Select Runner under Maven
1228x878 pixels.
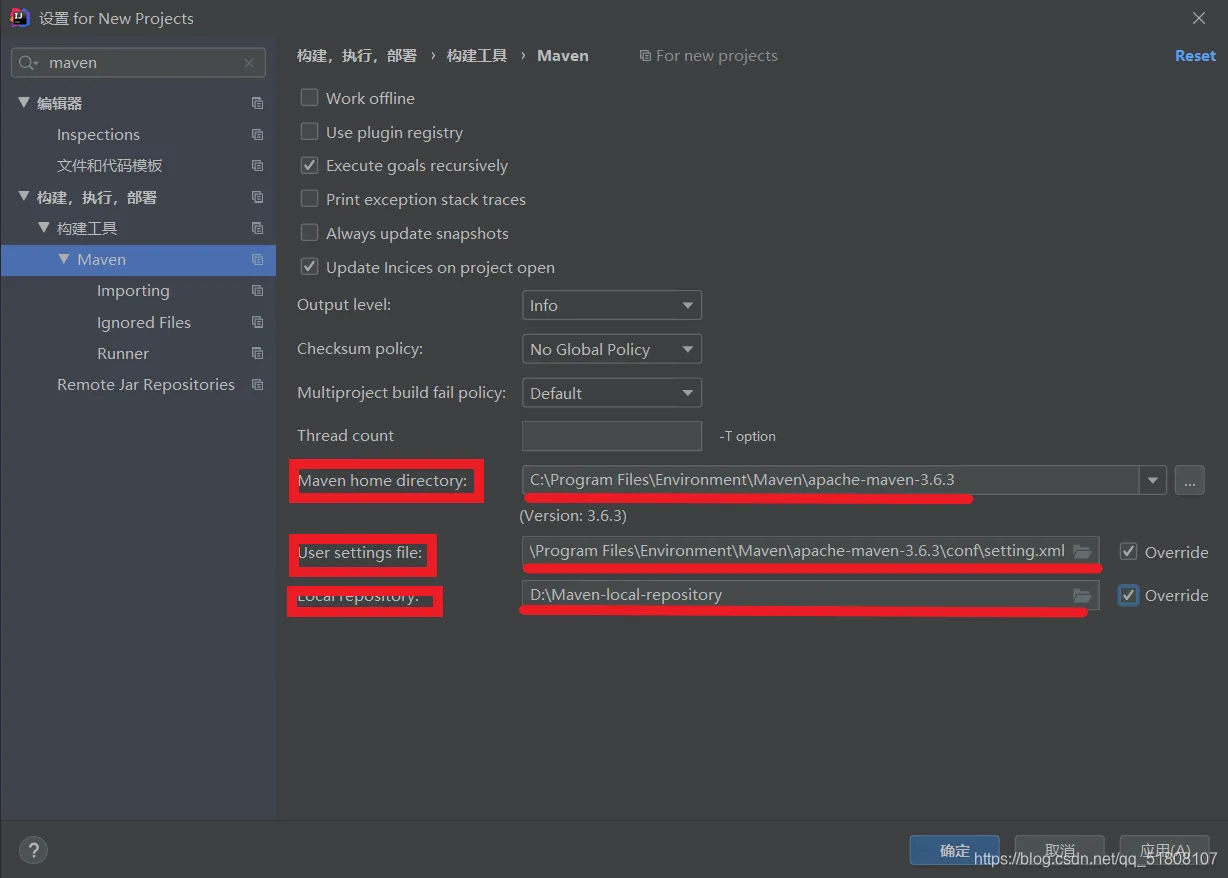tap(123, 353)
